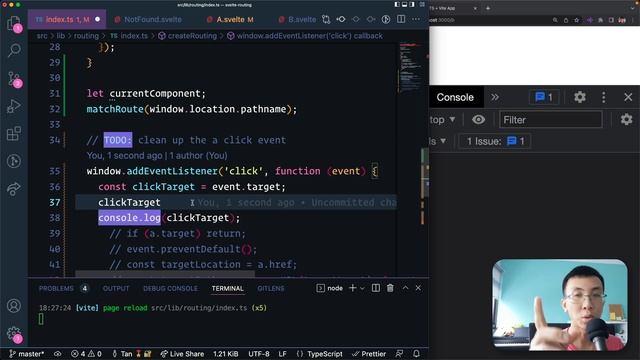Click the feedback icon in status bar
Screen dimensions: 640x360
(x=399, y=353)
